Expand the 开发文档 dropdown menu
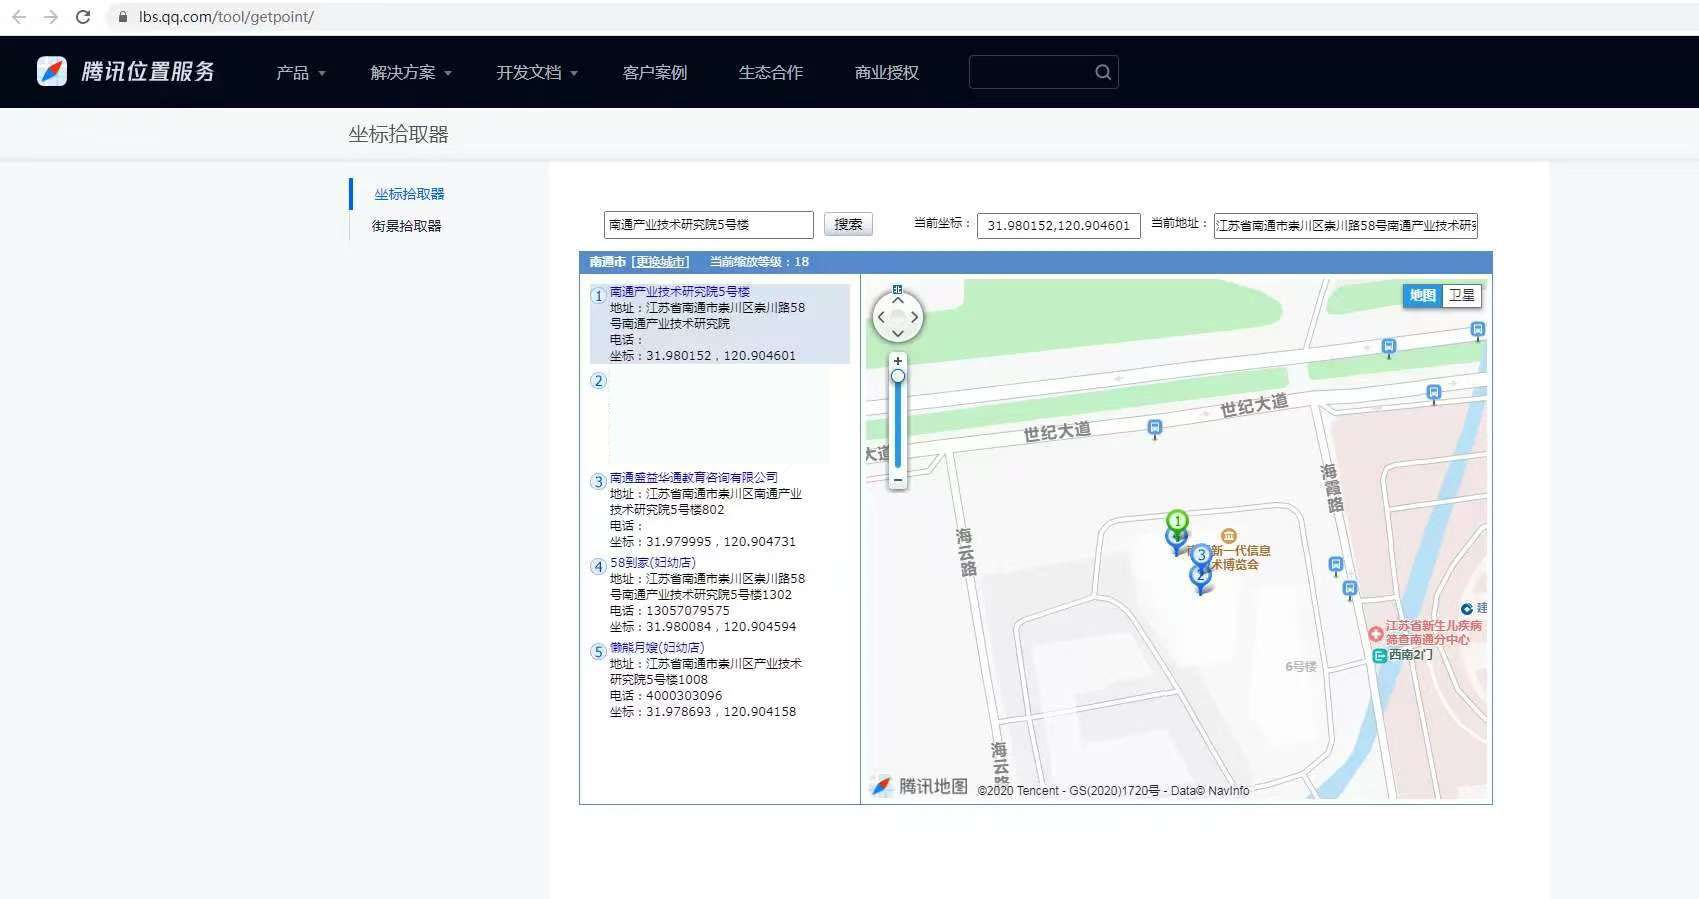The width and height of the screenshot is (1699, 899). pos(536,73)
